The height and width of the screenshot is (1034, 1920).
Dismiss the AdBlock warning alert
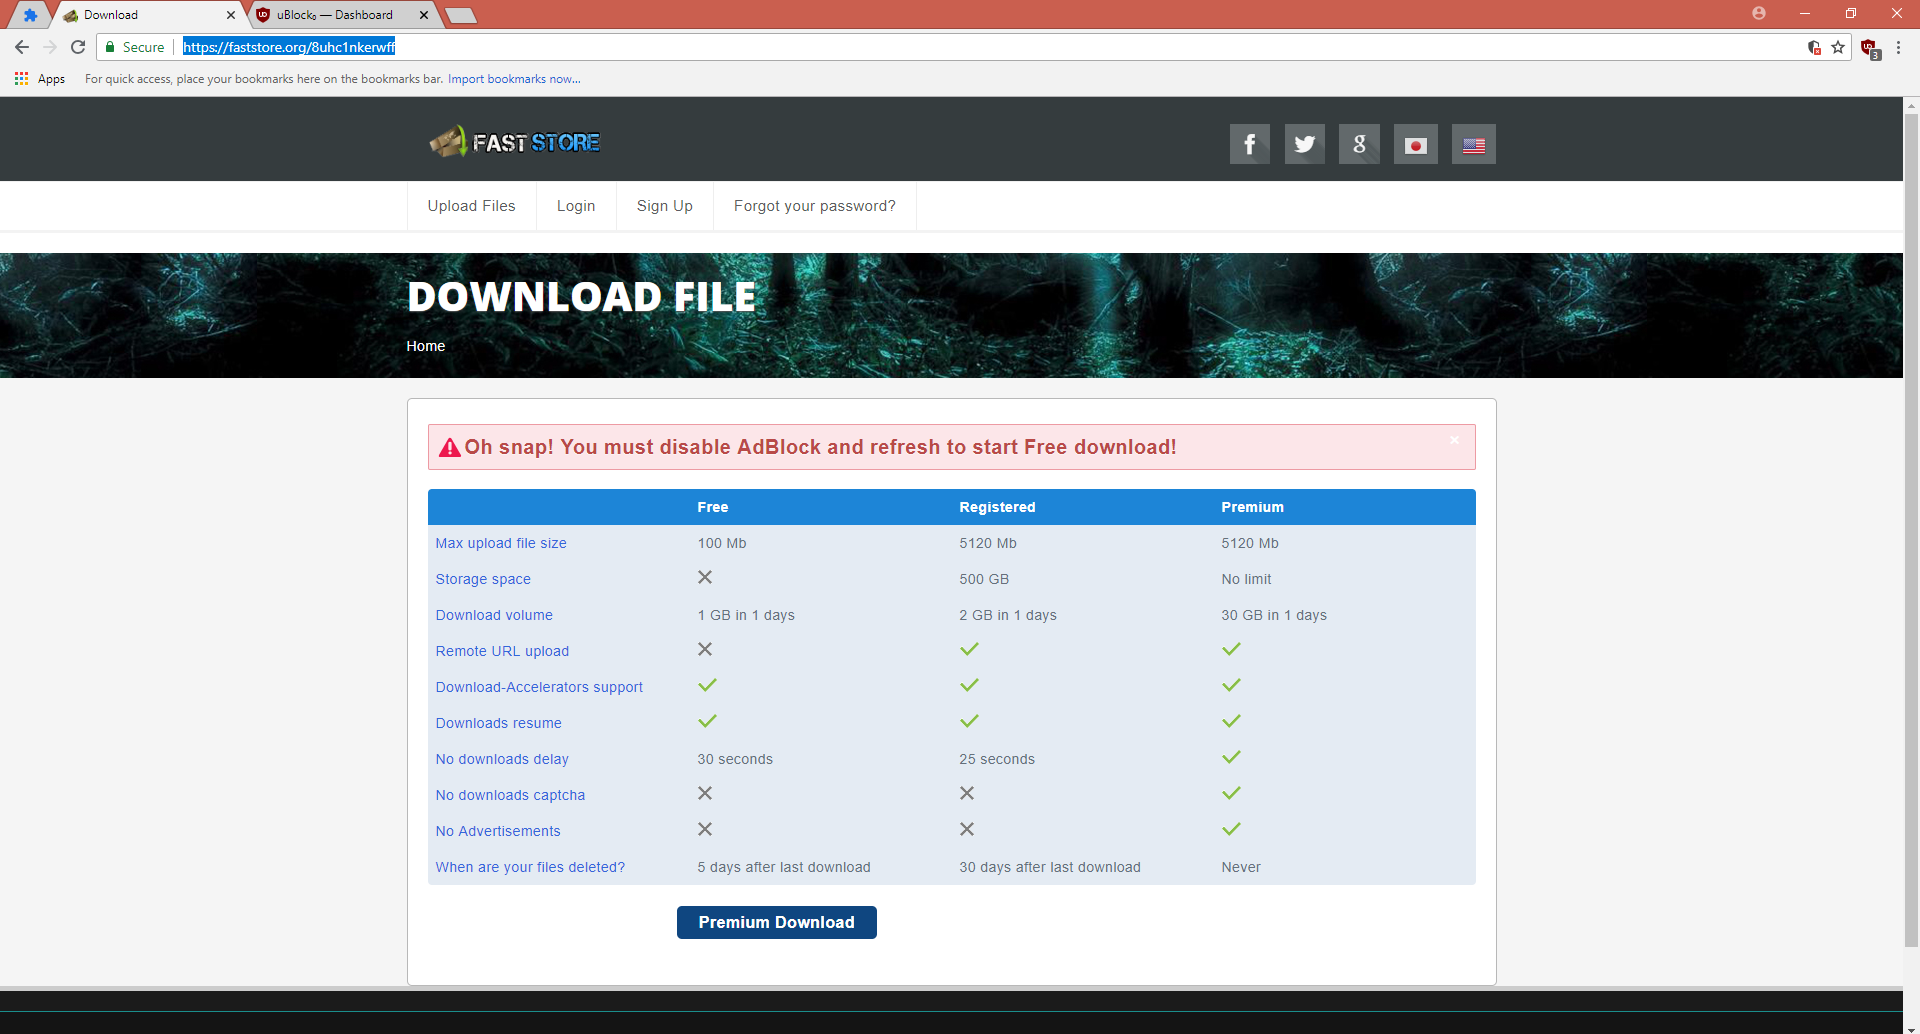pos(1455,440)
